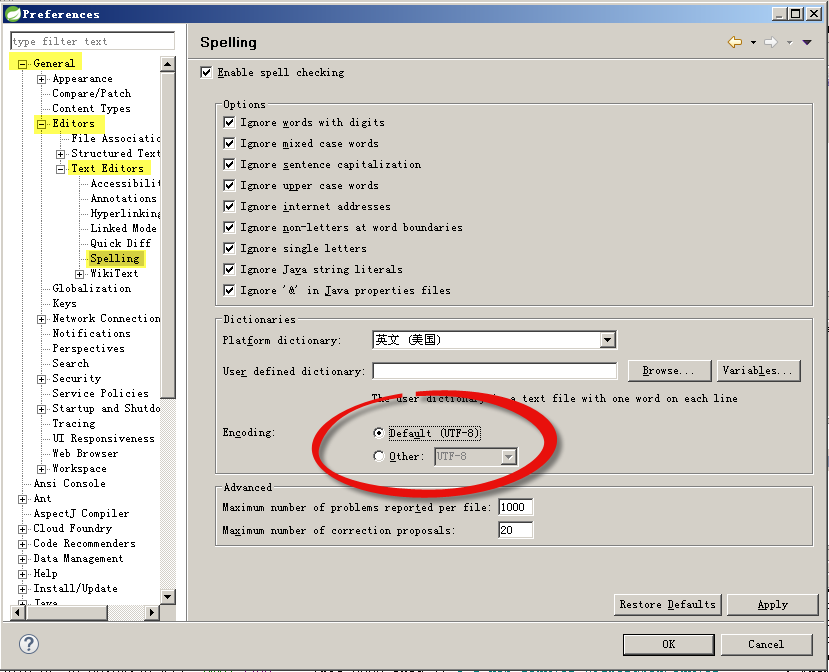Uncheck Ignore words with digits
829x672 pixels.
point(230,123)
